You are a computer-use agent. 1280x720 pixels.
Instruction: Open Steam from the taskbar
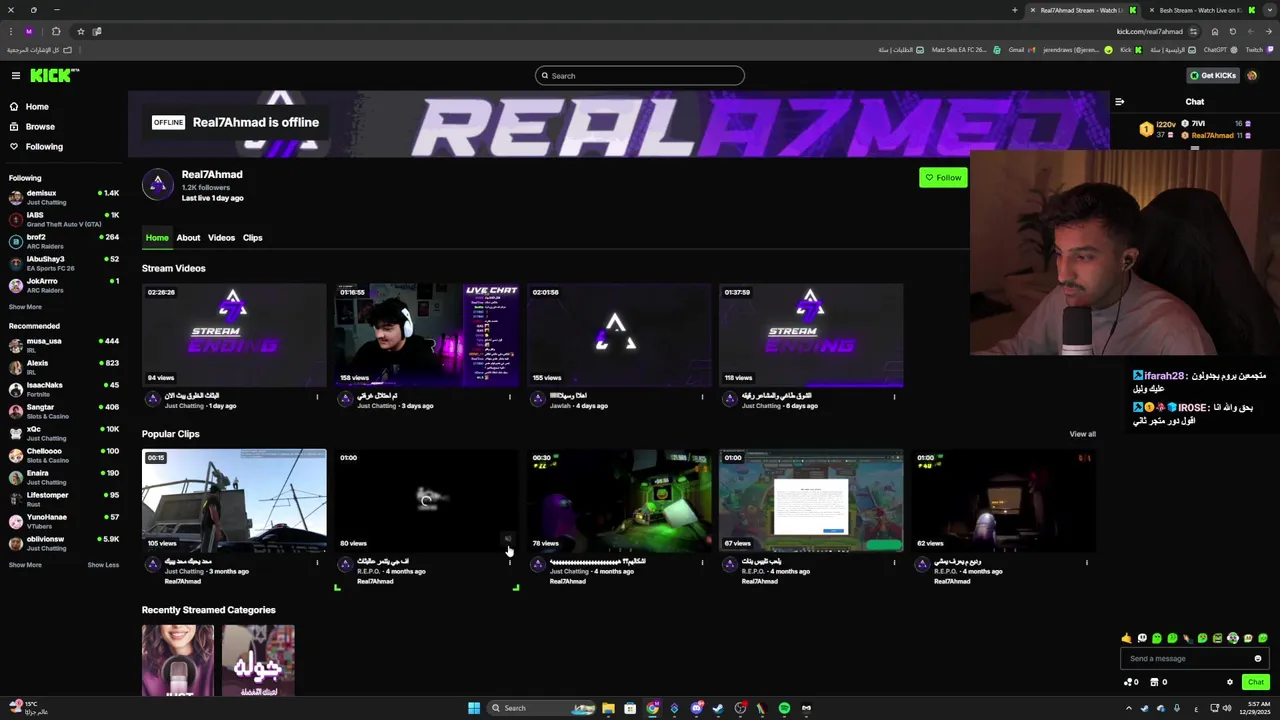pyautogui.click(x=718, y=708)
